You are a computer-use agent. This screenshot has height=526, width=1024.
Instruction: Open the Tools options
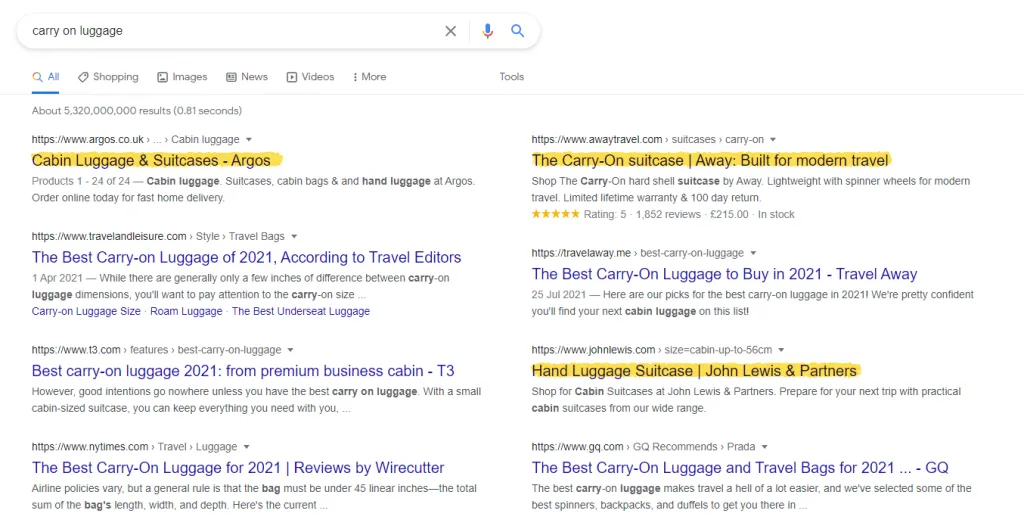click(511, 77)
